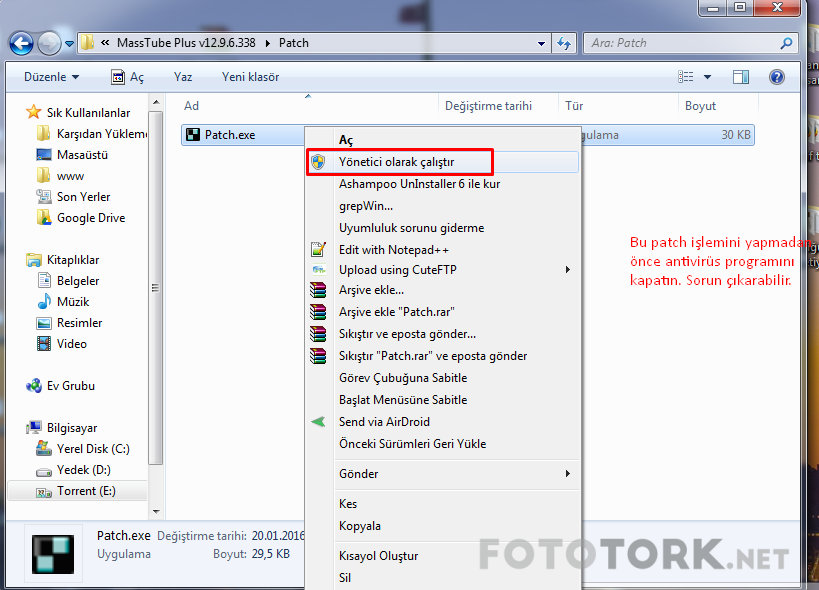Viewport: 819px width, 590px height.
Task: Click the CuteFTP icon in context menu
Action: point(318,270)
